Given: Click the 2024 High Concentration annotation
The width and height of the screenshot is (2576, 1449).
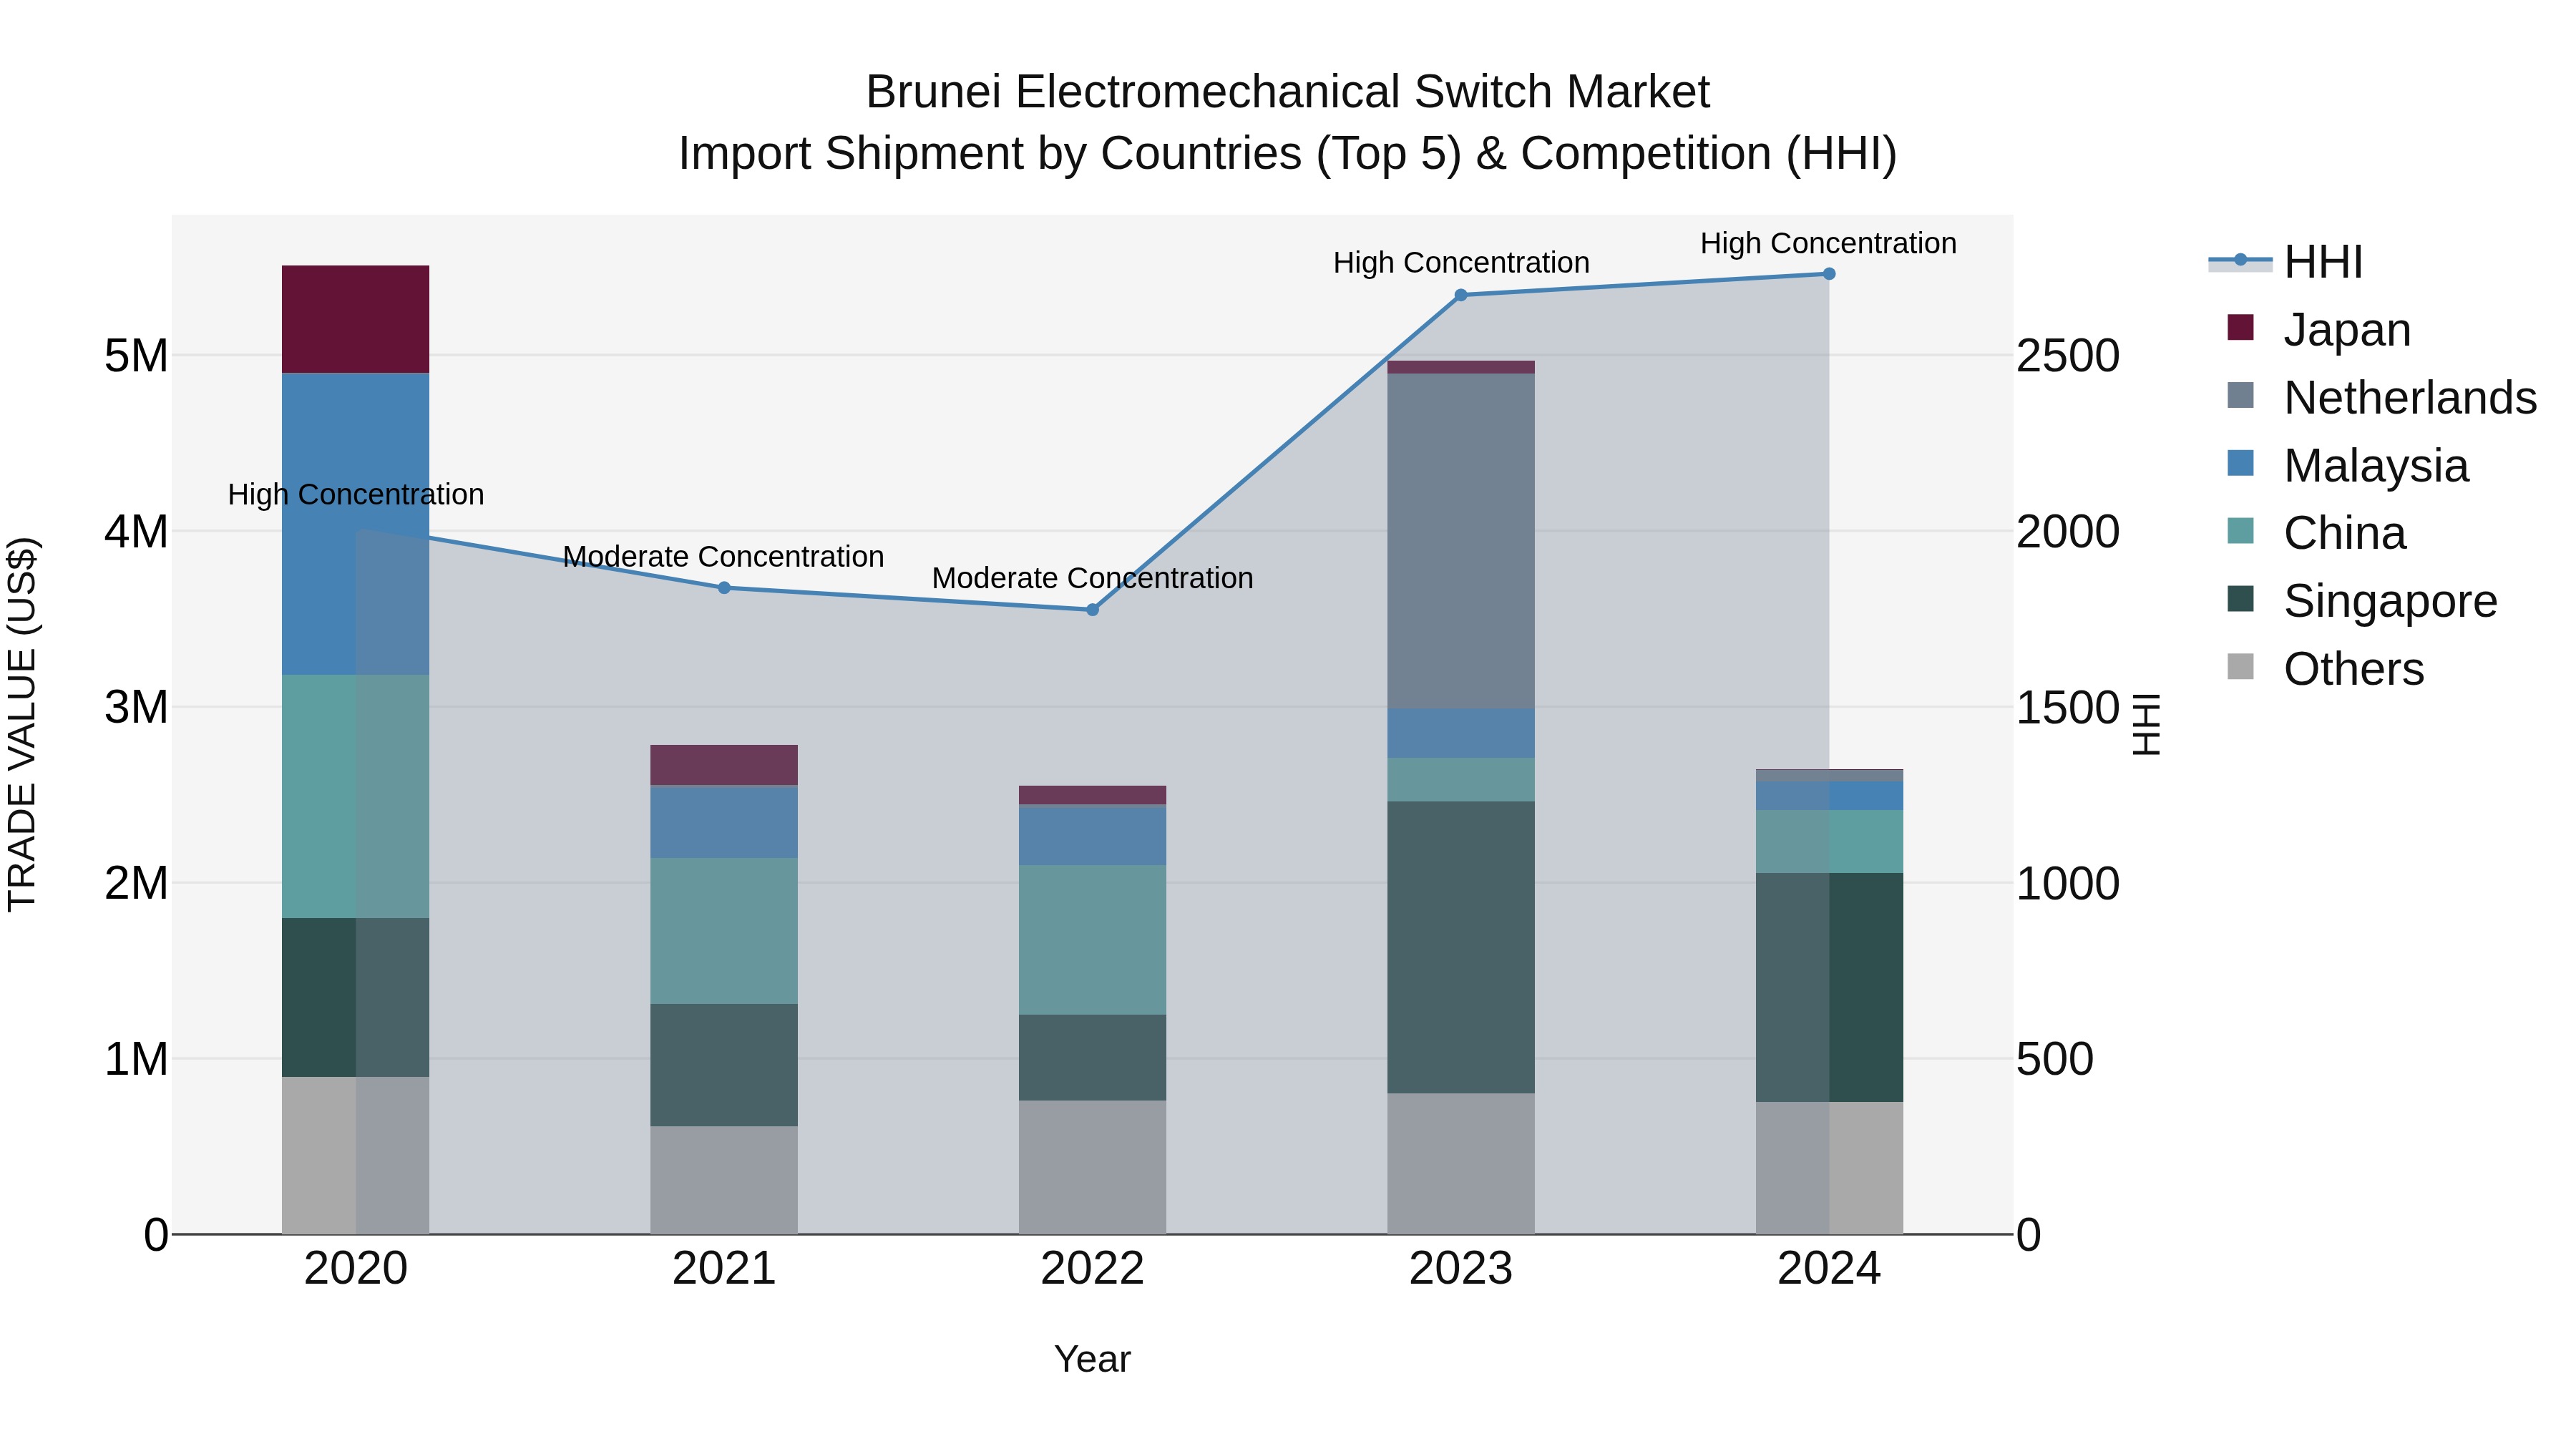Looking at the screenshot, I should pos(1829,244).
